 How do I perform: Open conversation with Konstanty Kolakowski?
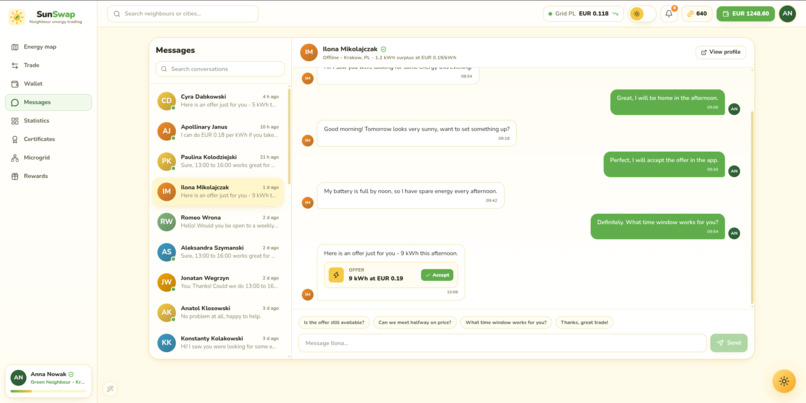tap(218, 343)
